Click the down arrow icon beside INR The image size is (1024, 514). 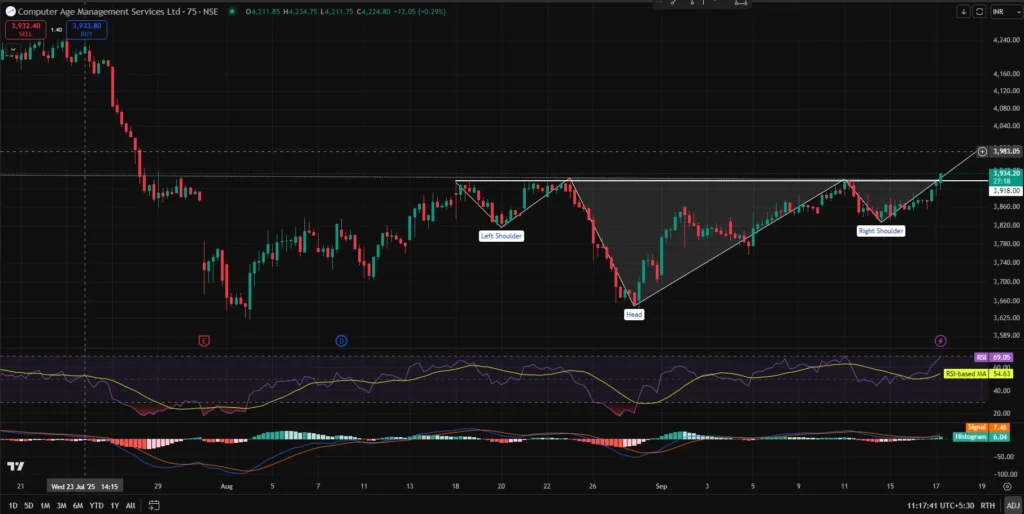pyautogui.click(x=962, y=12)
